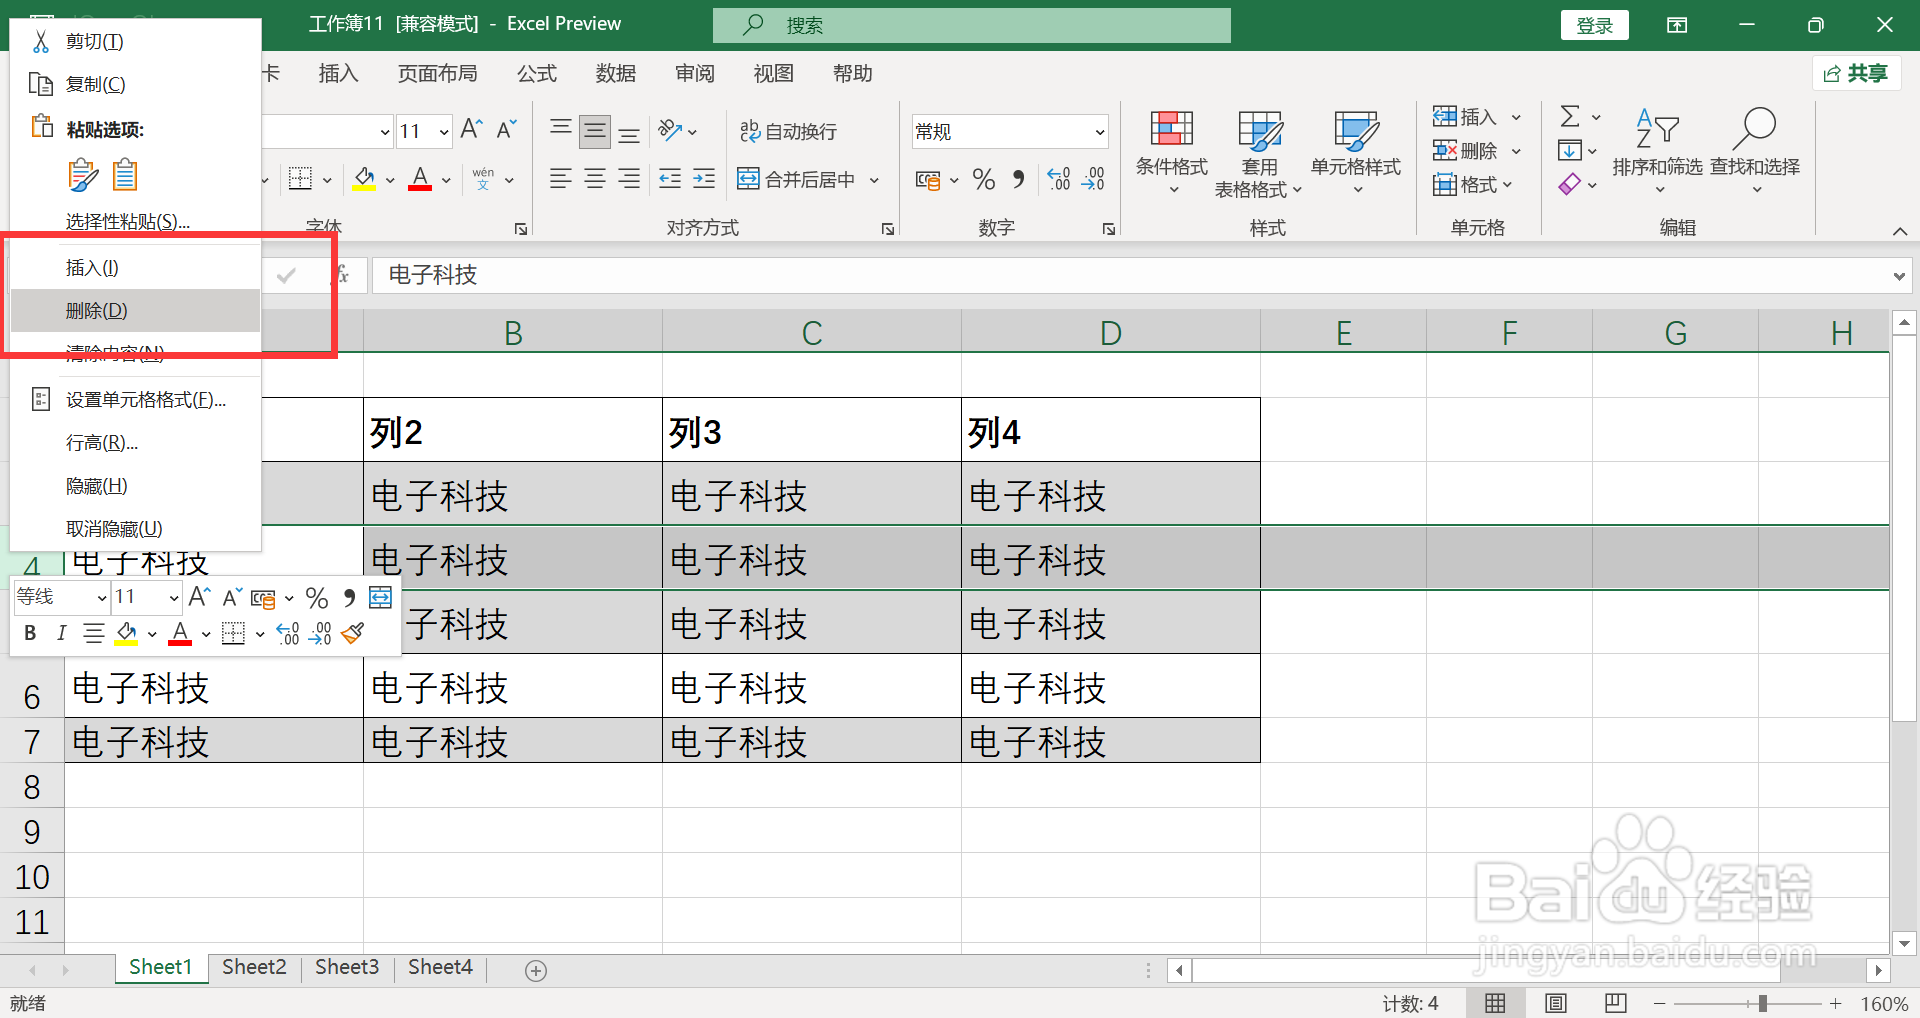Enable 自动换行 (Wrap Text)

tap(788, 131)
